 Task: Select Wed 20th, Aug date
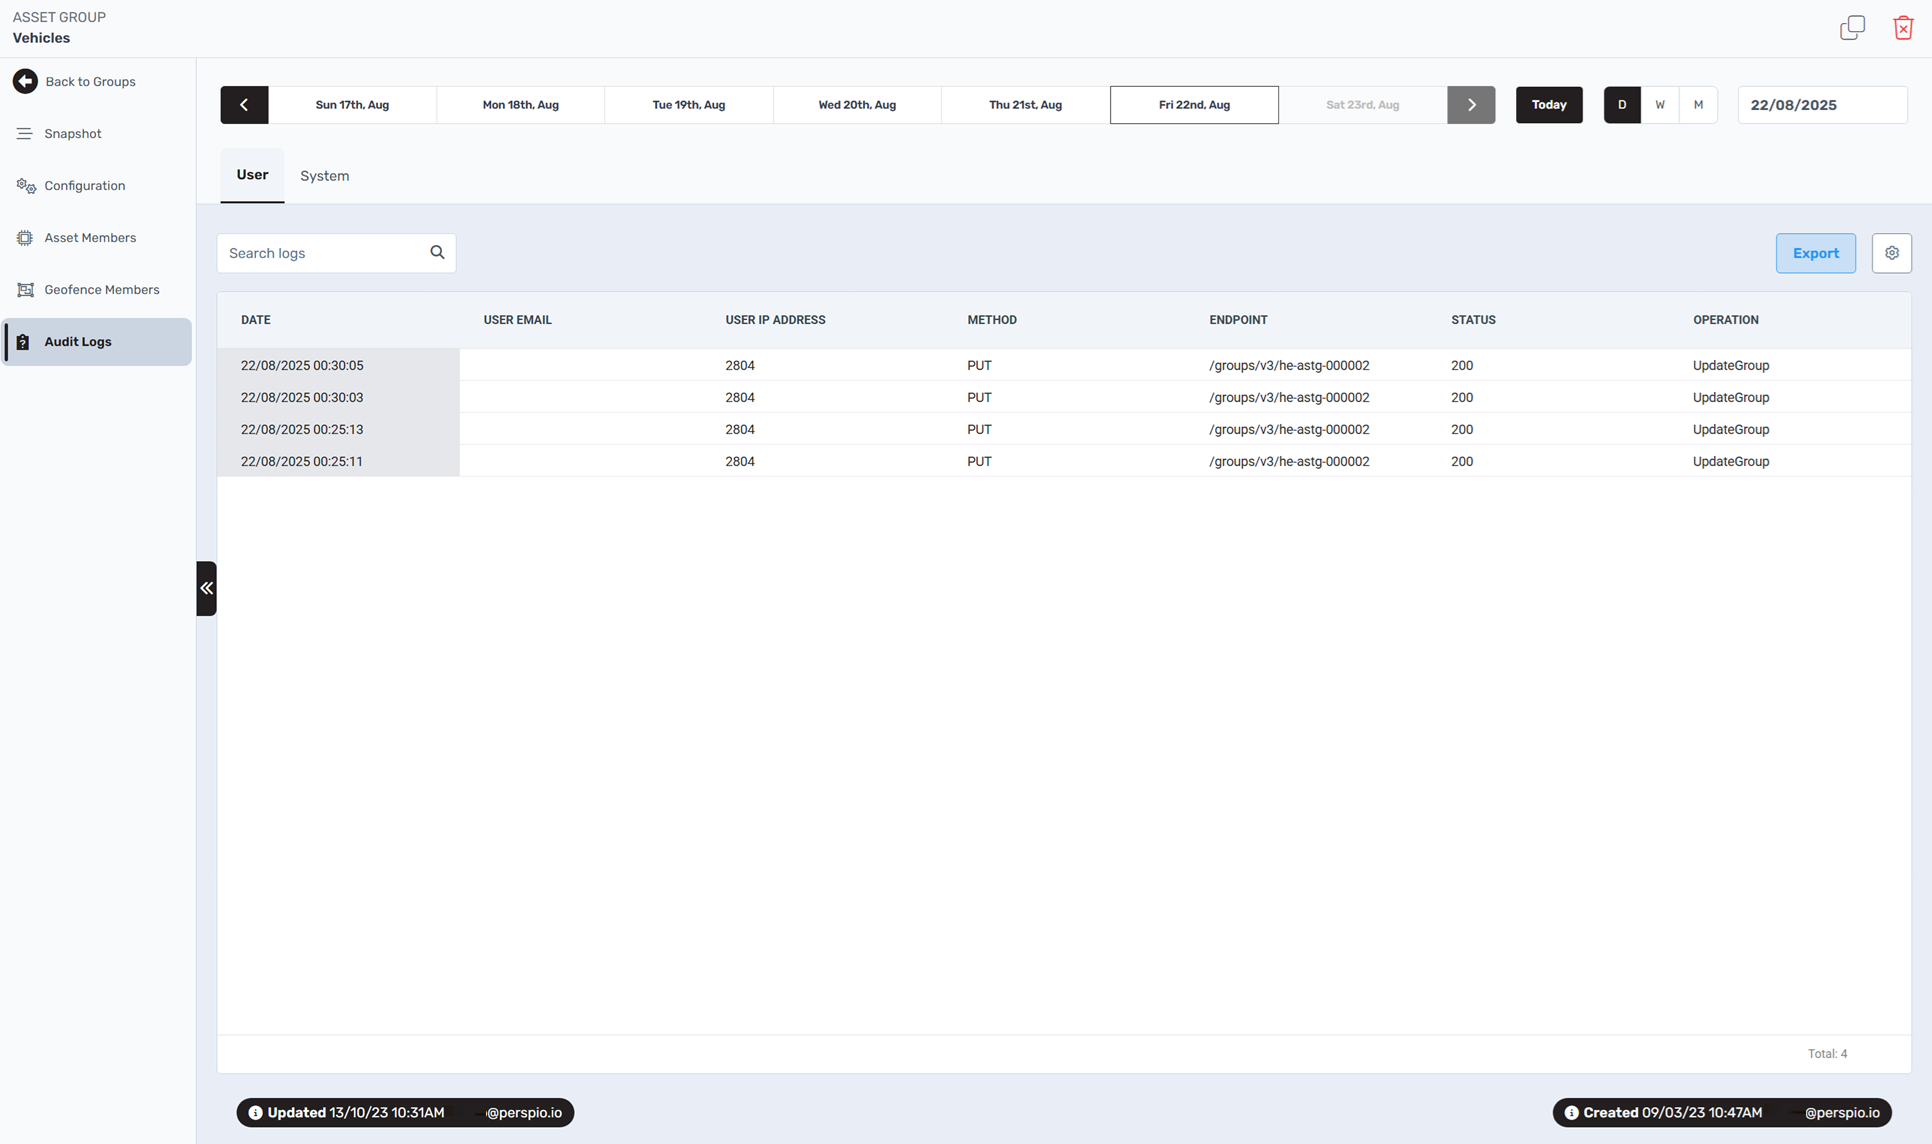tap(857, 104)
